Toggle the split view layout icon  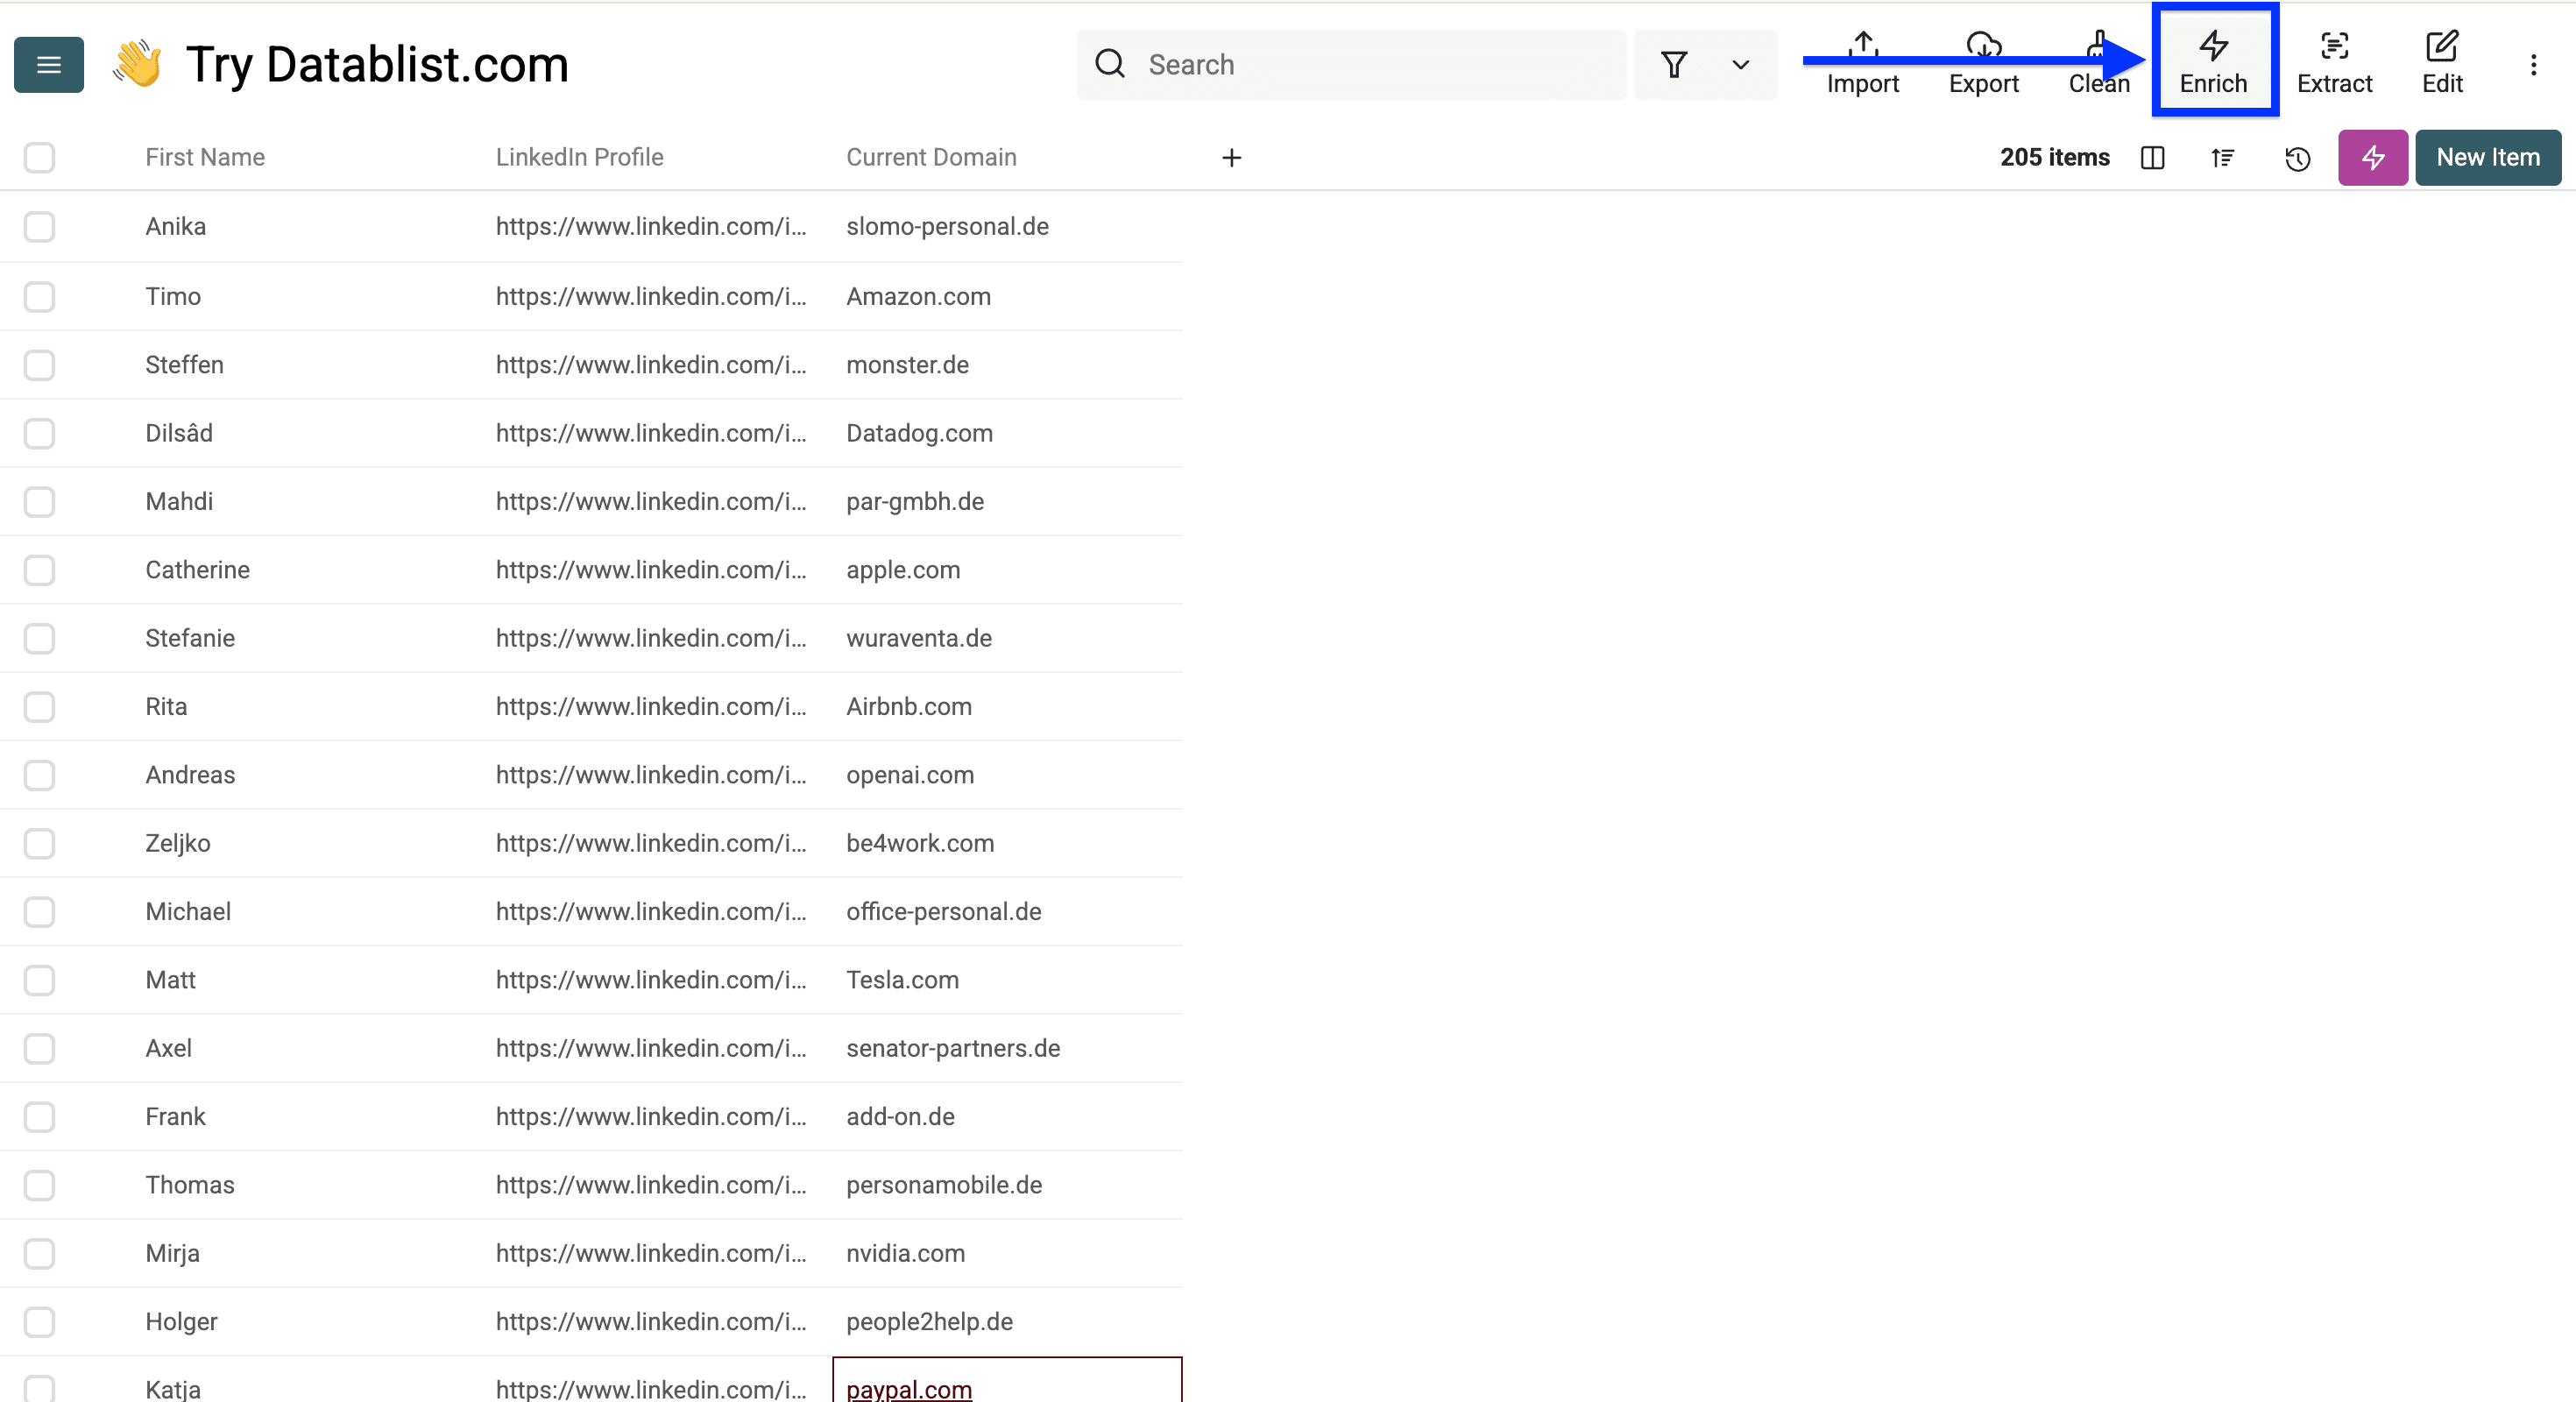pos(2152,158)
